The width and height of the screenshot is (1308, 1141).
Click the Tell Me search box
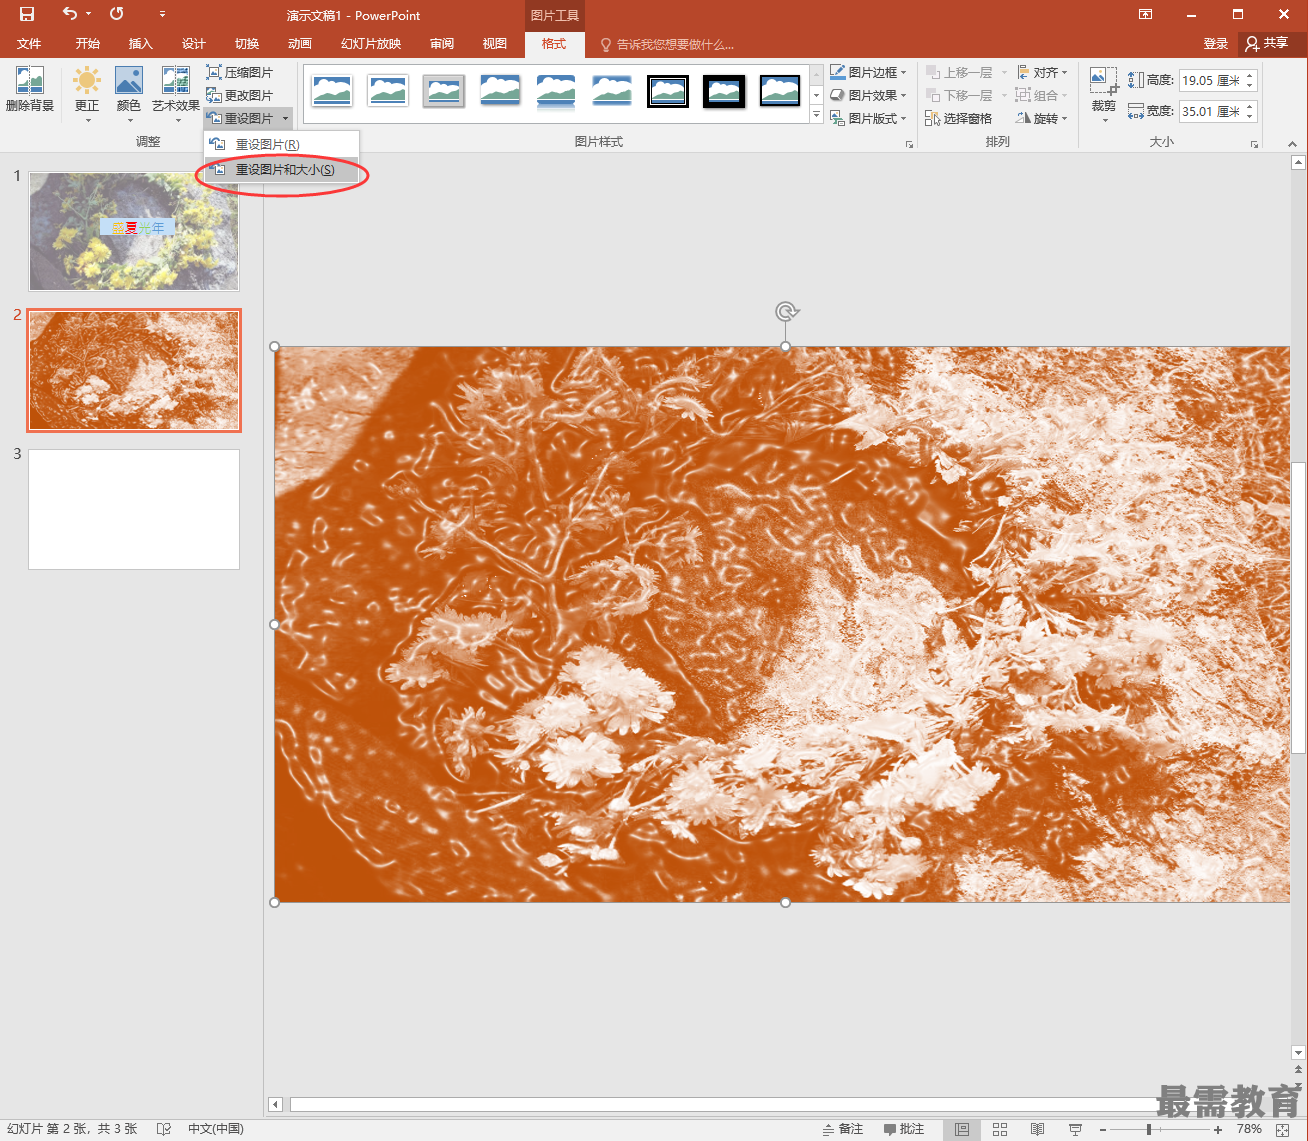click(667, 44)
